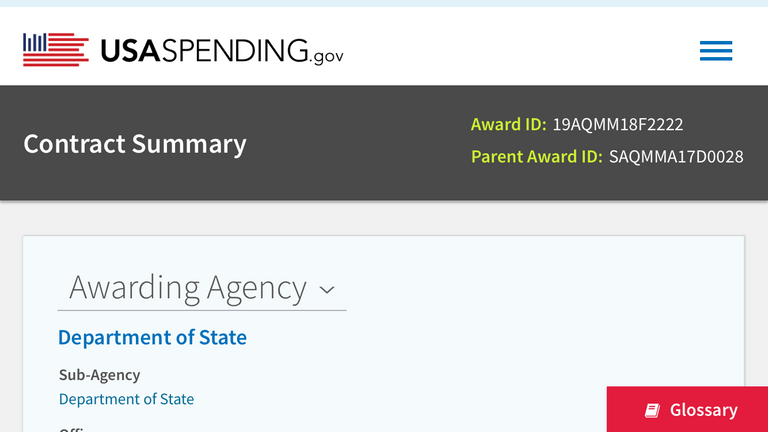
Task: Click the ".gov" part of the logo
Action: pos(327,56)
